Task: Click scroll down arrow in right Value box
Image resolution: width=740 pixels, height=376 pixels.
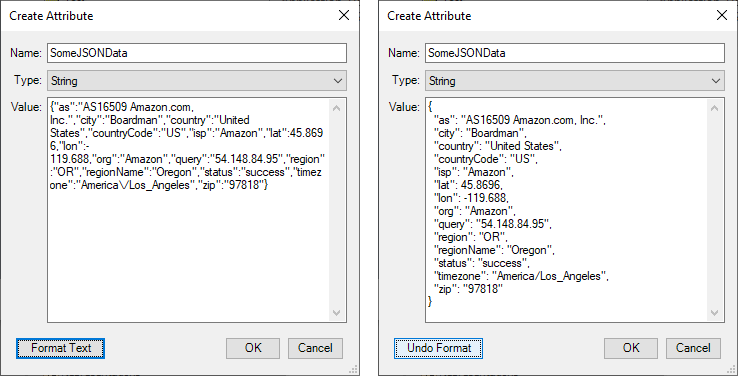Action: [x=715, y=313]
